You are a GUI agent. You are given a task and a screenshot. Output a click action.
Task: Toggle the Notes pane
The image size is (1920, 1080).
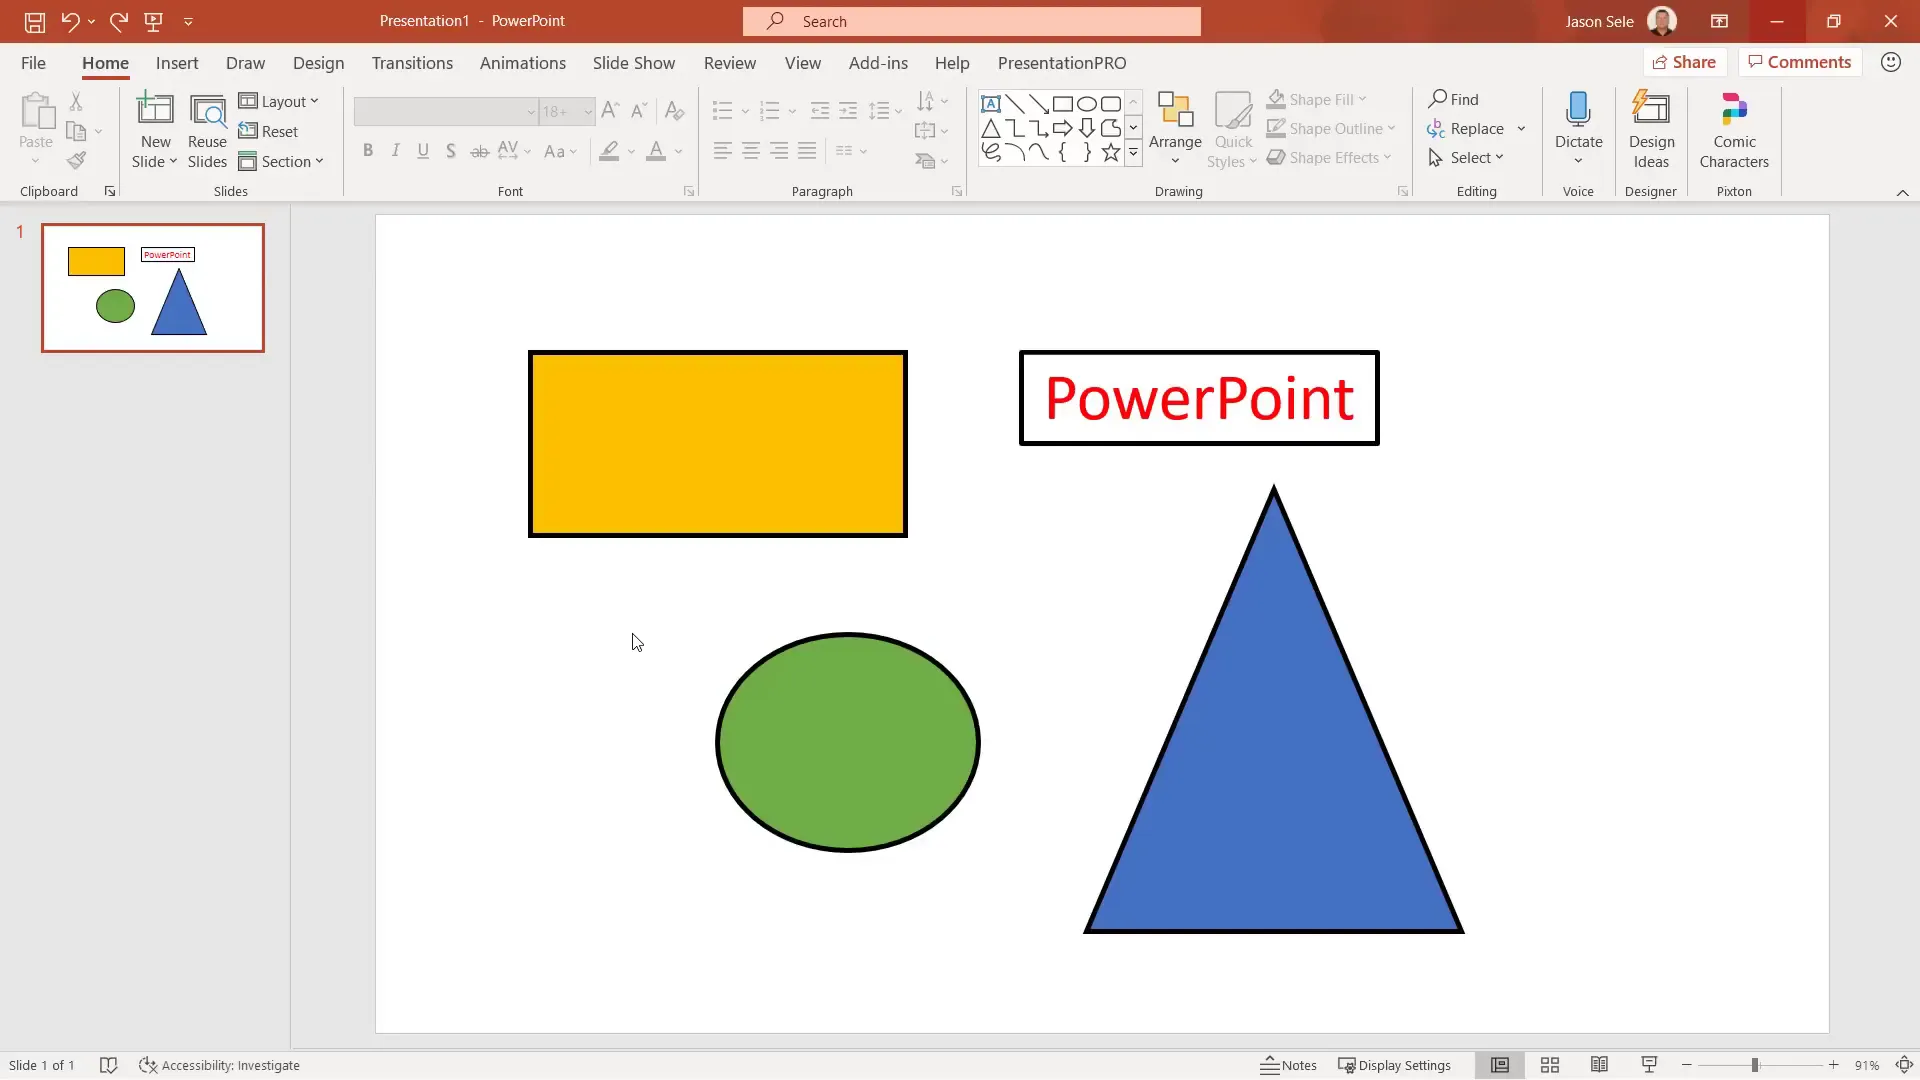tap(1288, 1065)
